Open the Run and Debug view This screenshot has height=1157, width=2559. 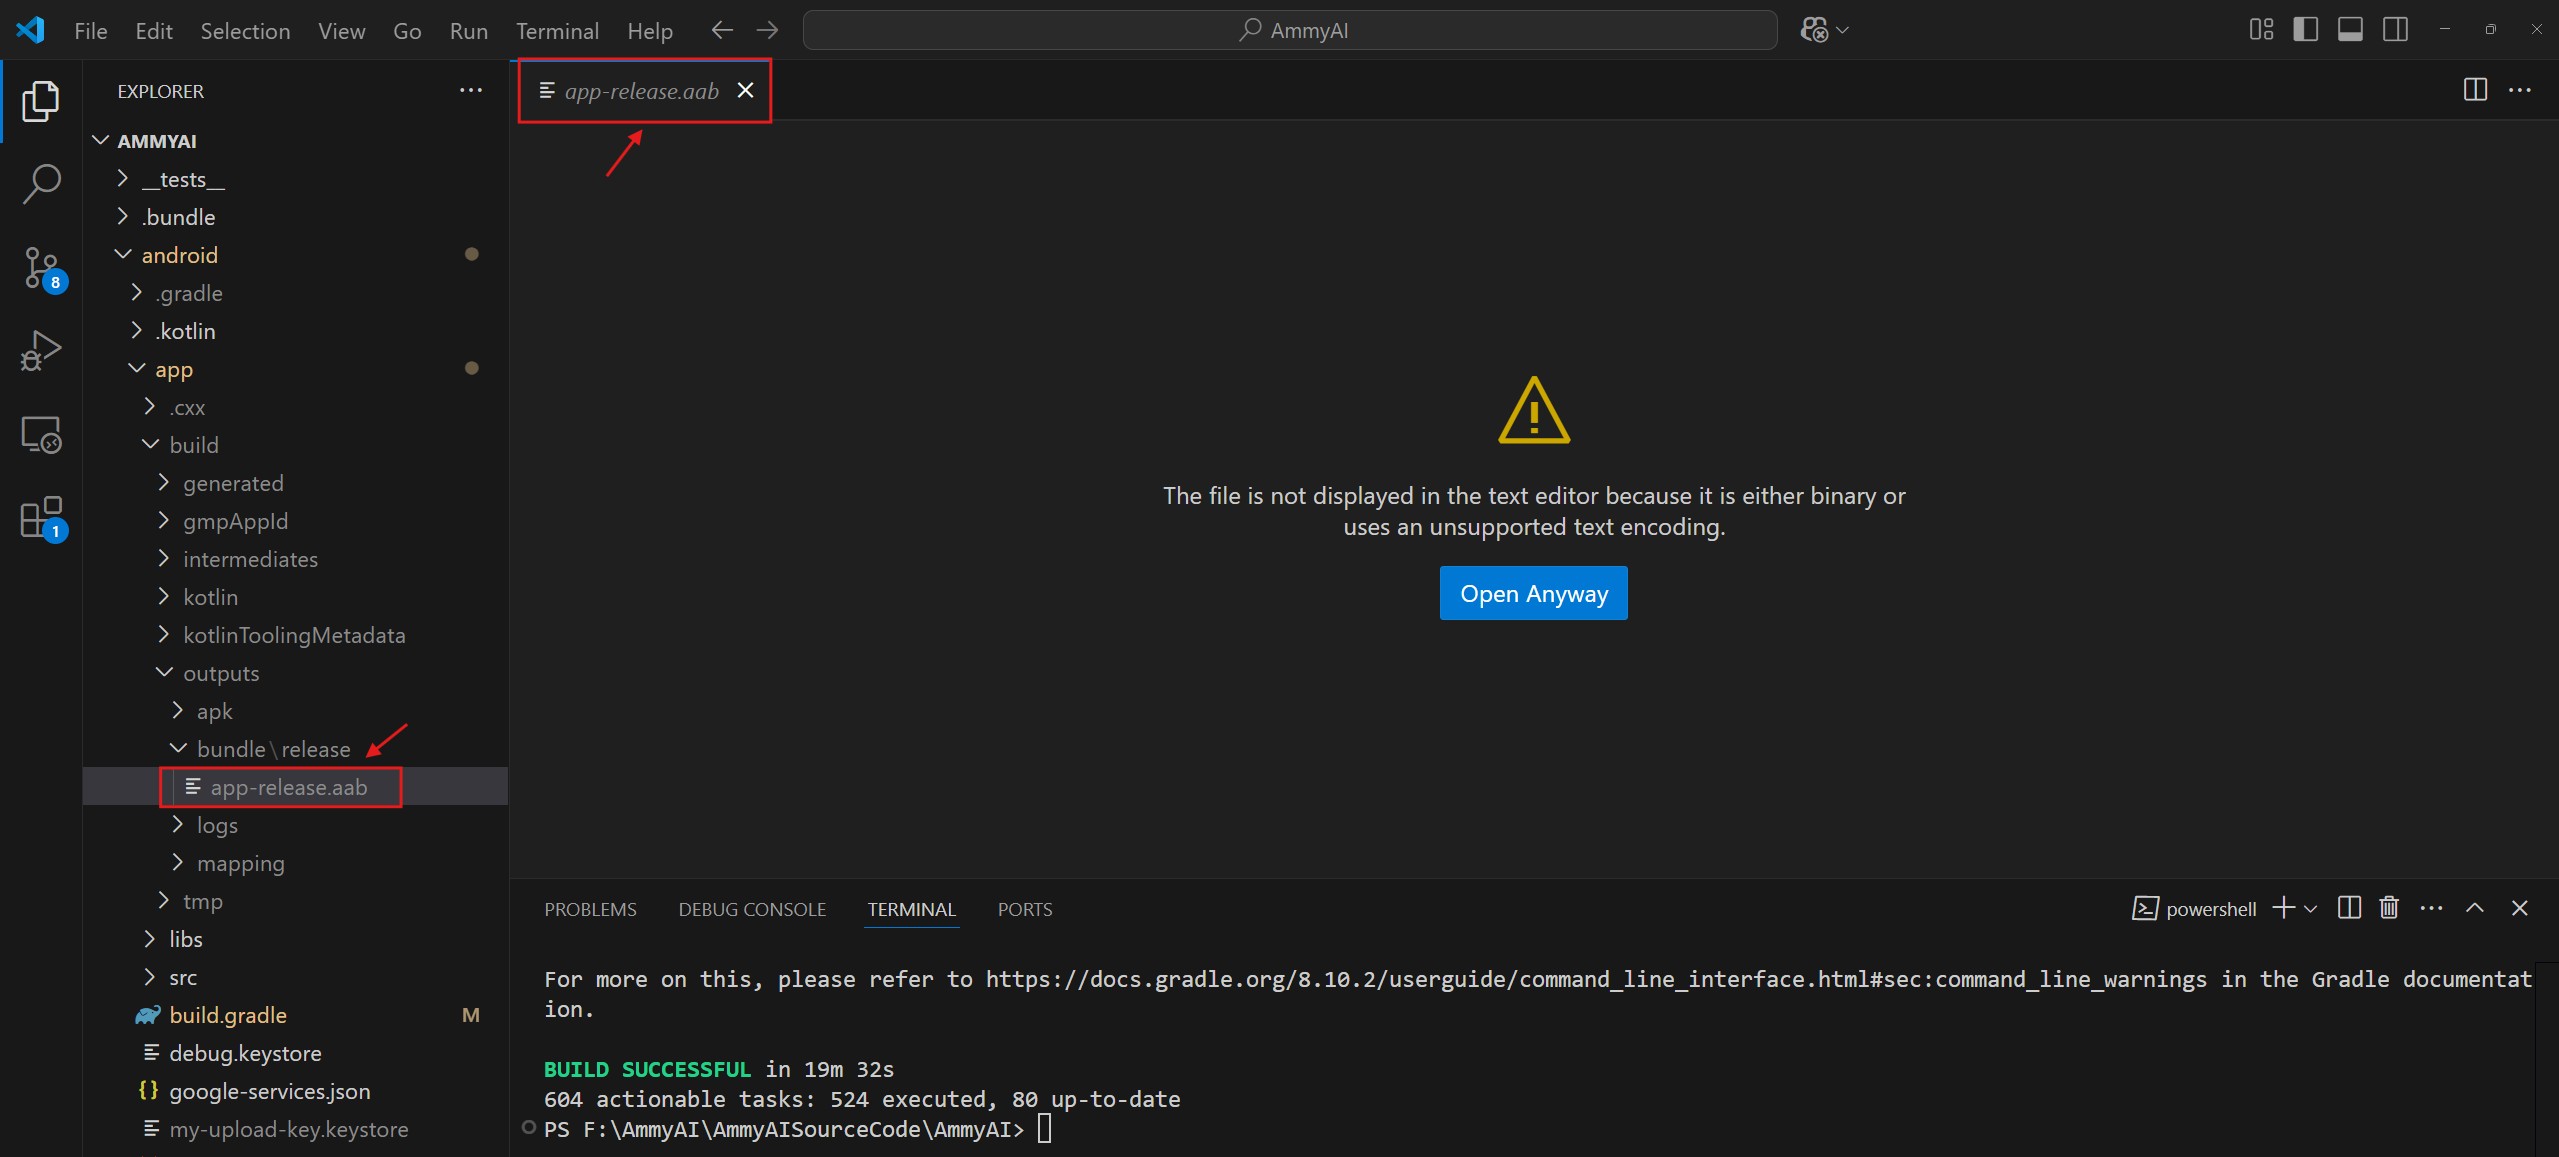click(41, 351)
